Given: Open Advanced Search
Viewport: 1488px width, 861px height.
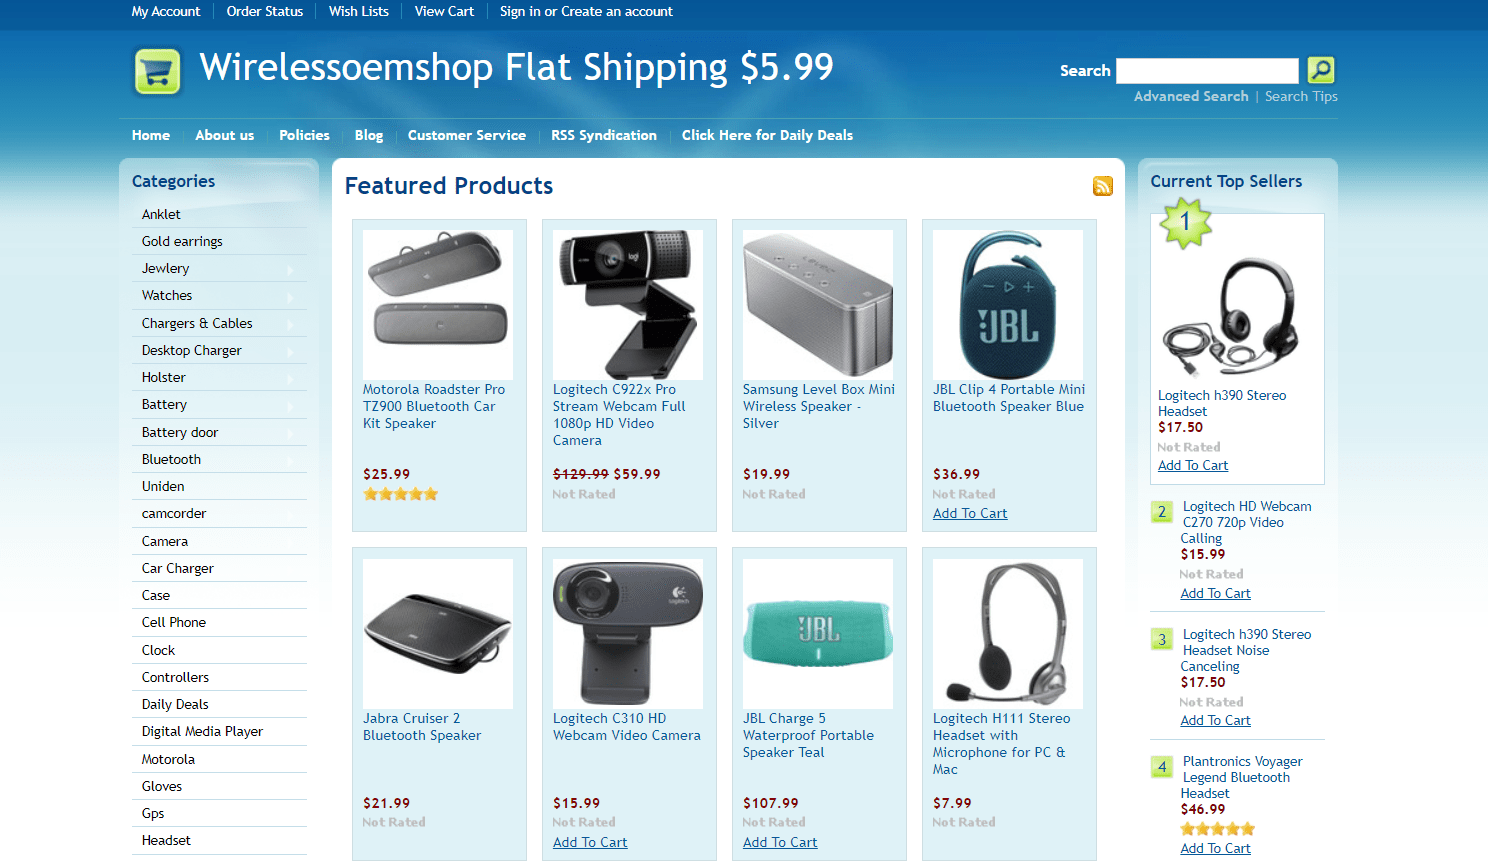Looking at the screenshot, I should [x=1191, y=96].
